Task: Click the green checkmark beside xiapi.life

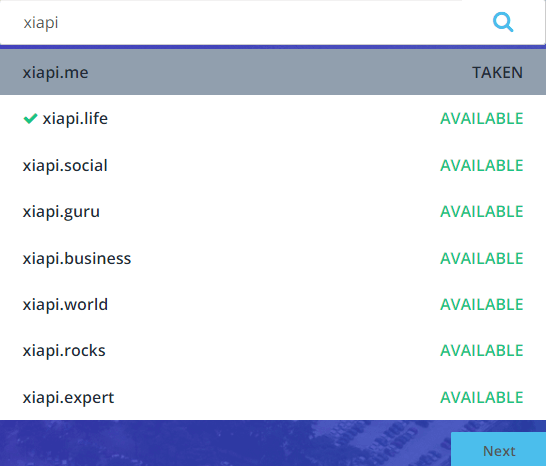Action: pos(30,118)
